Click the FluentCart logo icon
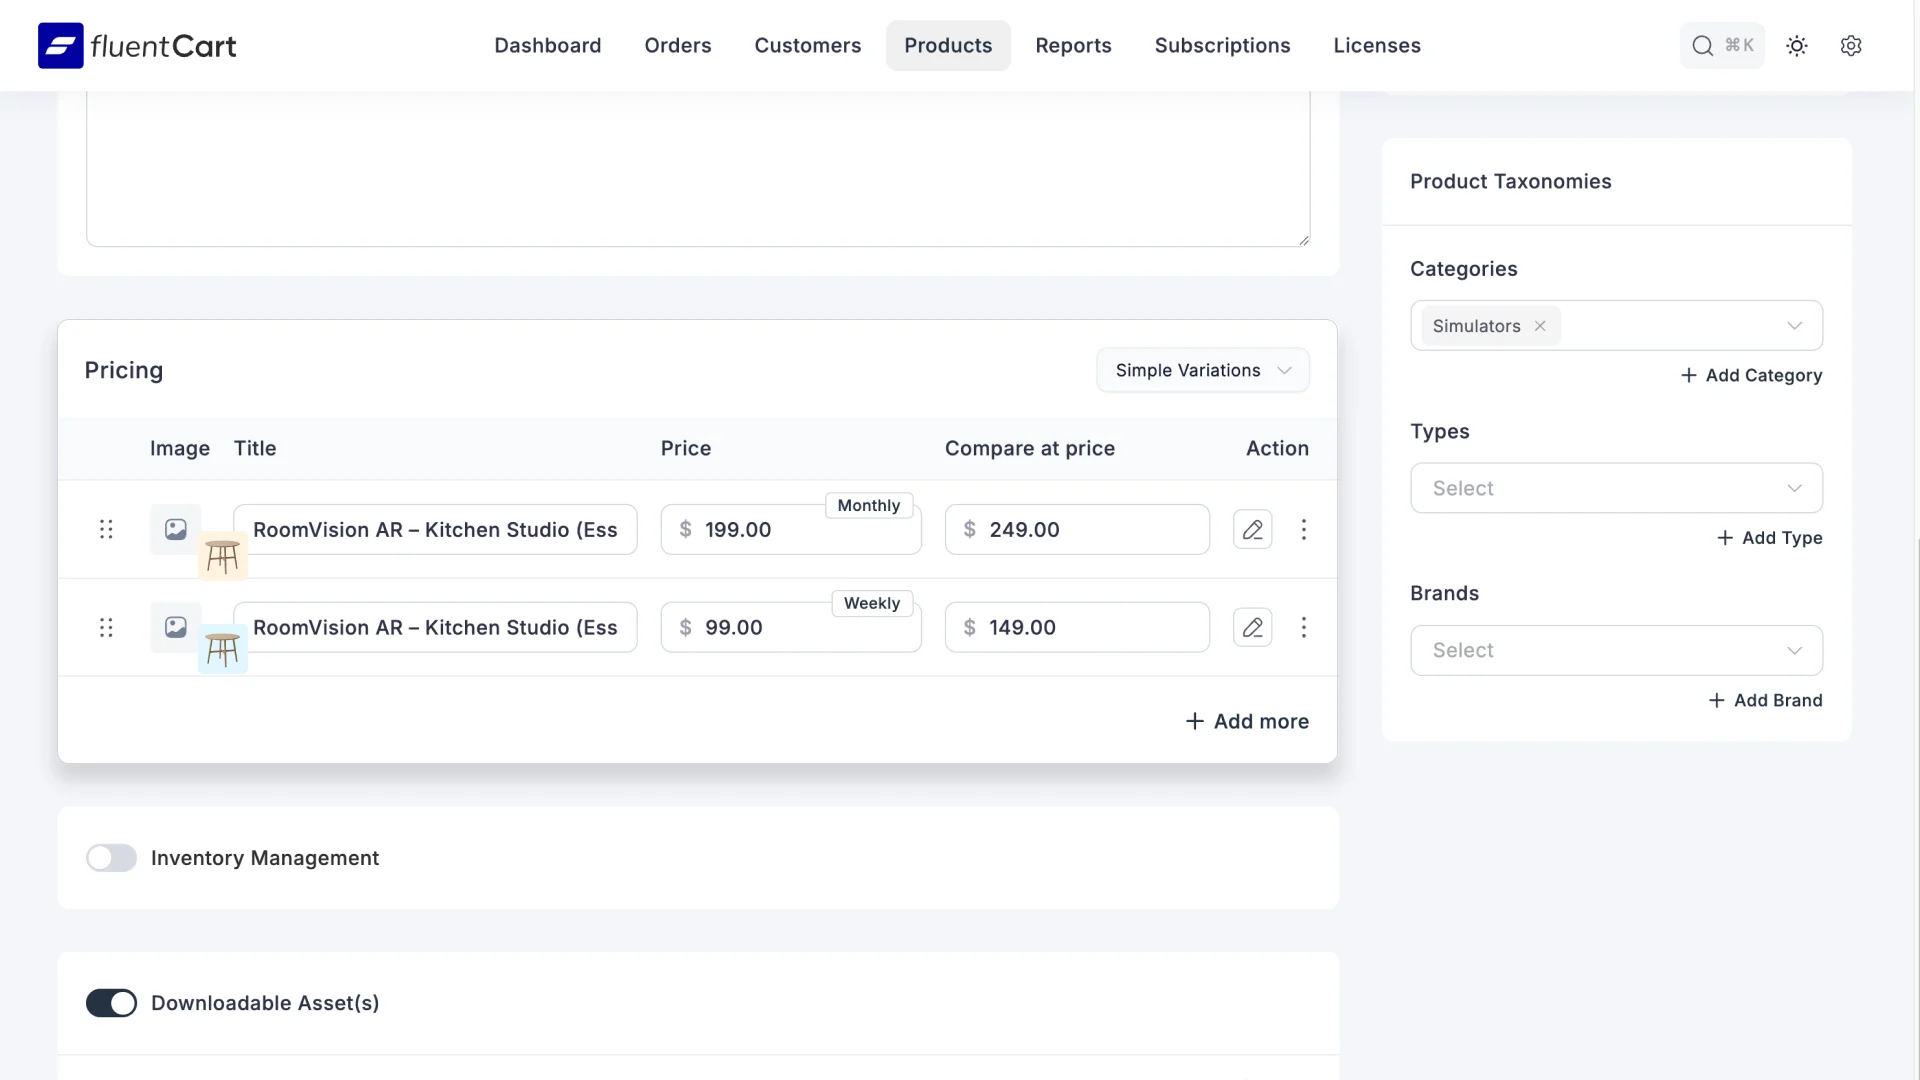Viewport: 1920px width, 1080px height. (60, 46)
